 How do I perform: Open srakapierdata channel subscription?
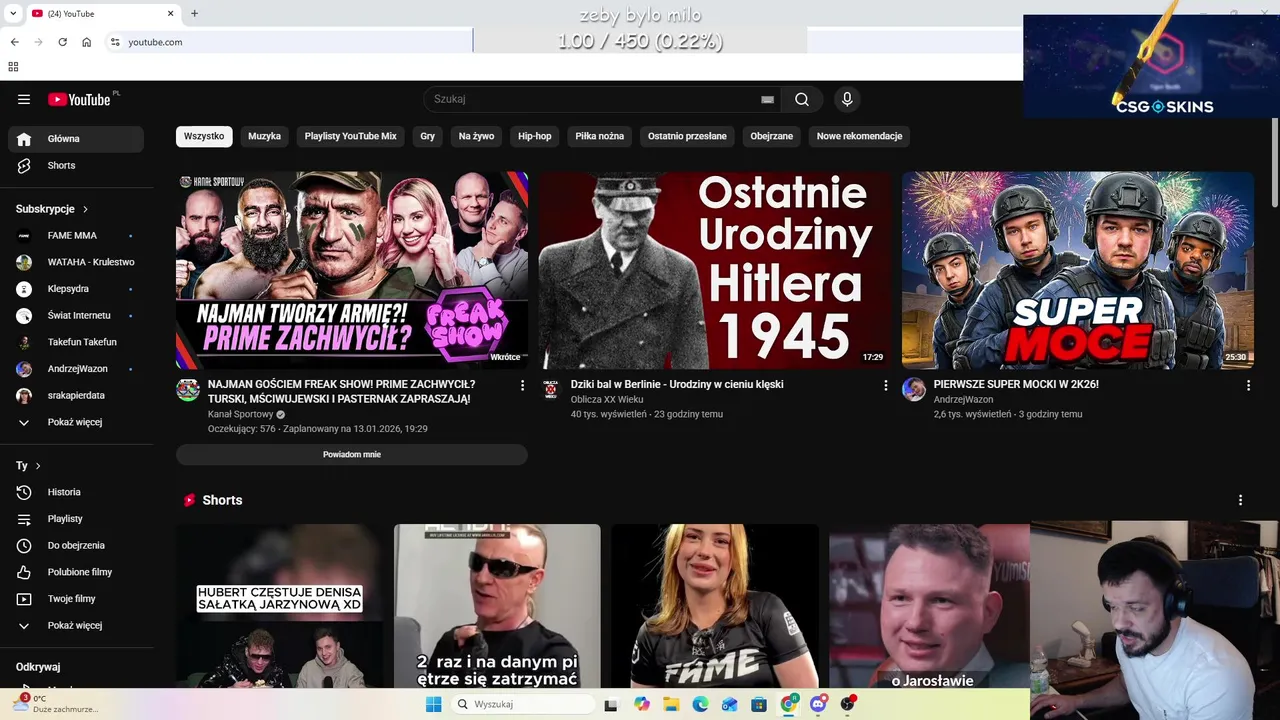(76, 396)
